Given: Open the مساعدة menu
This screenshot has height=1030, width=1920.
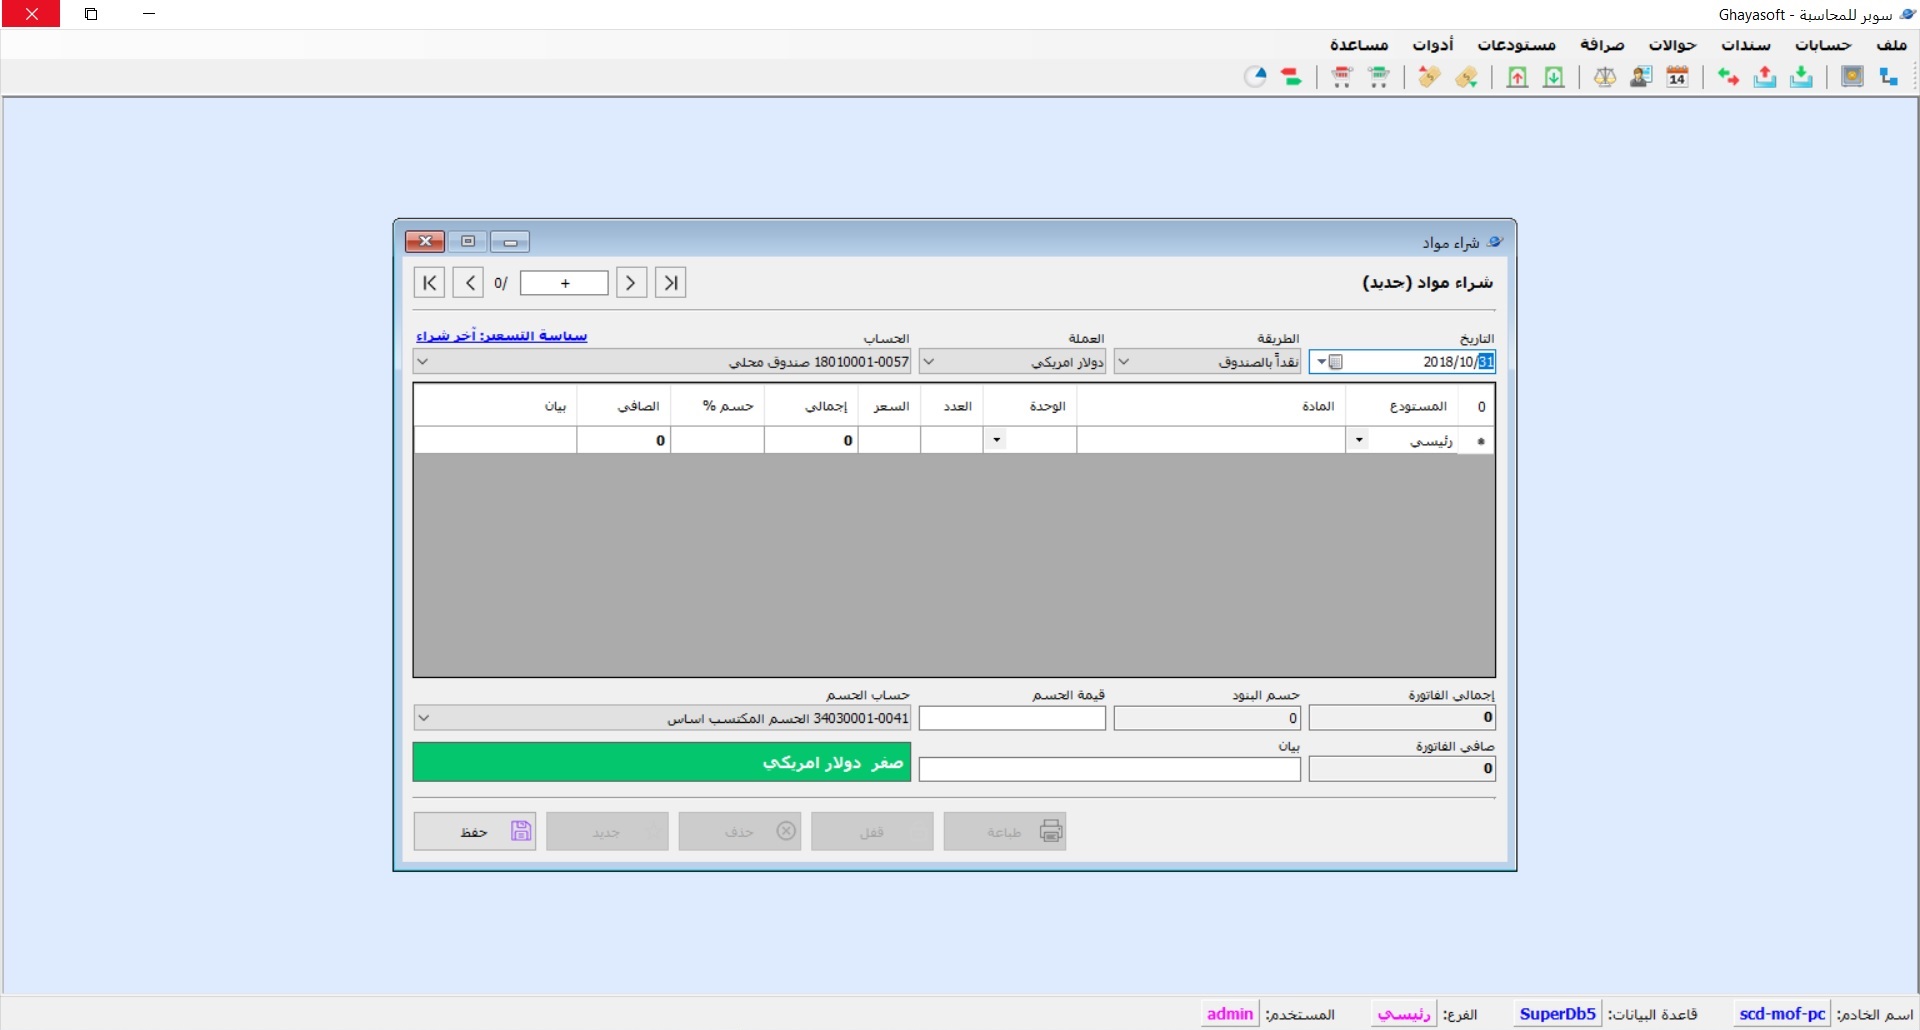Looking at the screenshot, I should (1359, 45).
